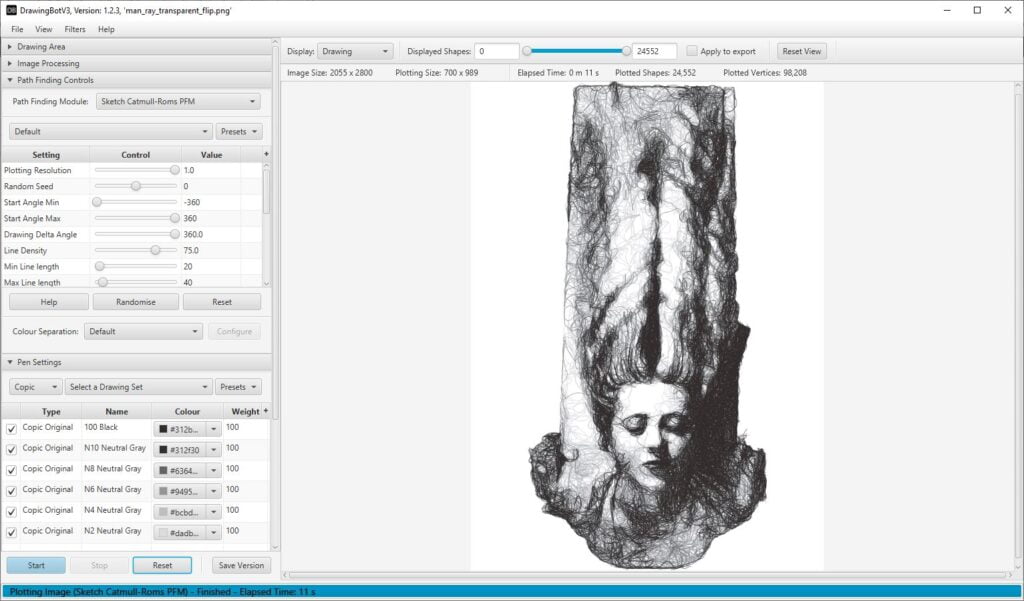Uncheck the 100 Black pen

pos(13,427)
